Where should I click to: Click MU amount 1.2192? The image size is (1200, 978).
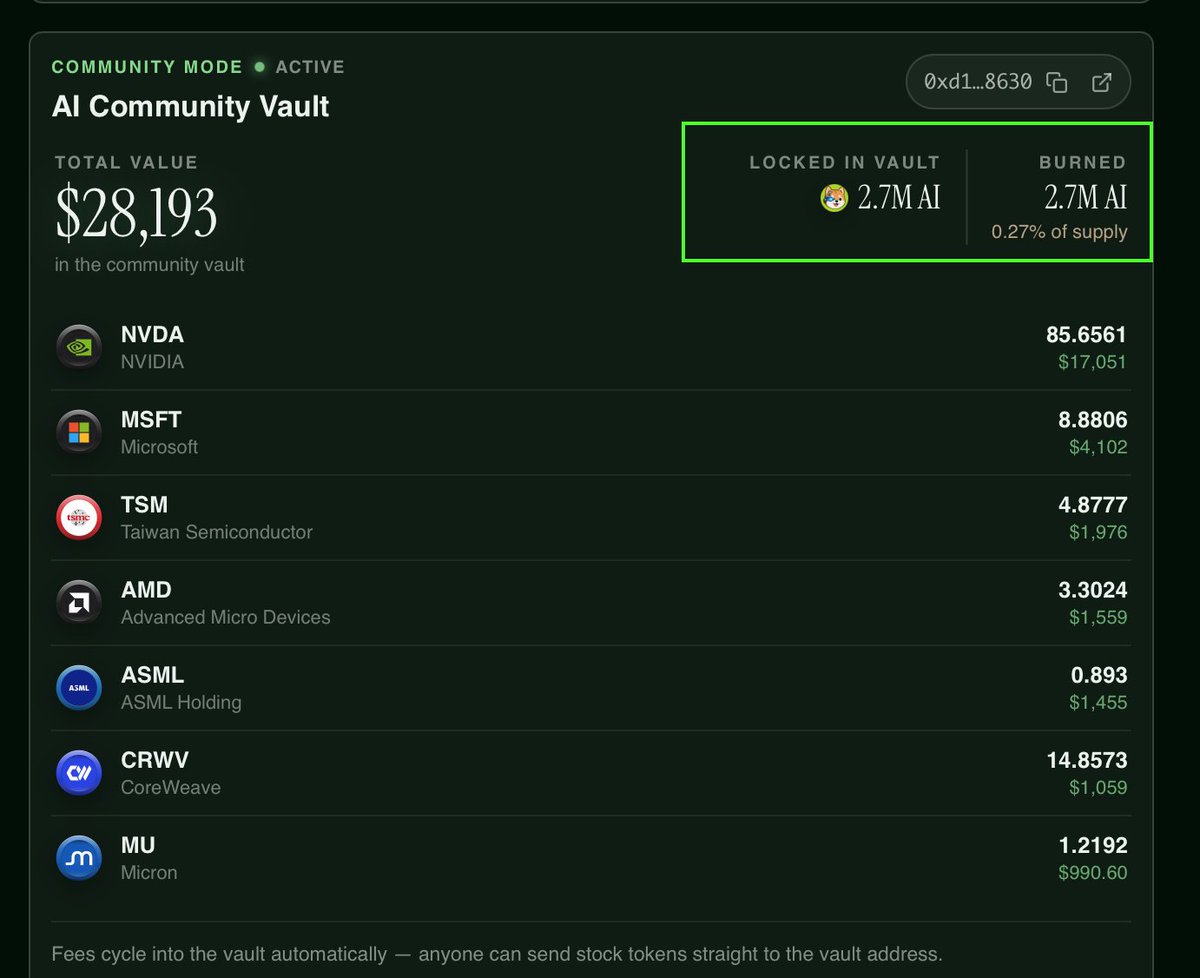pyautogui.click(x=1093, y=845)
